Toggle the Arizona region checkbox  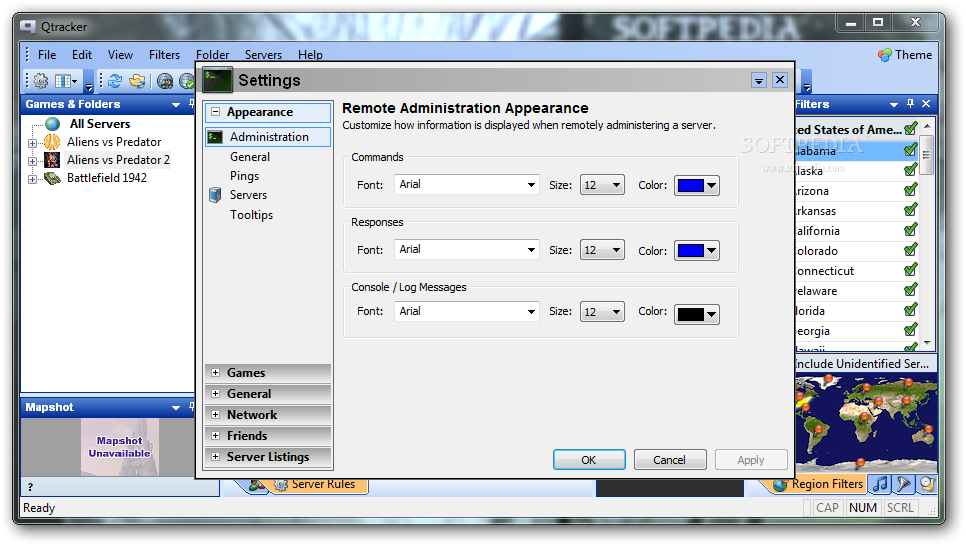pyautogui.click(x=911, y=190)
